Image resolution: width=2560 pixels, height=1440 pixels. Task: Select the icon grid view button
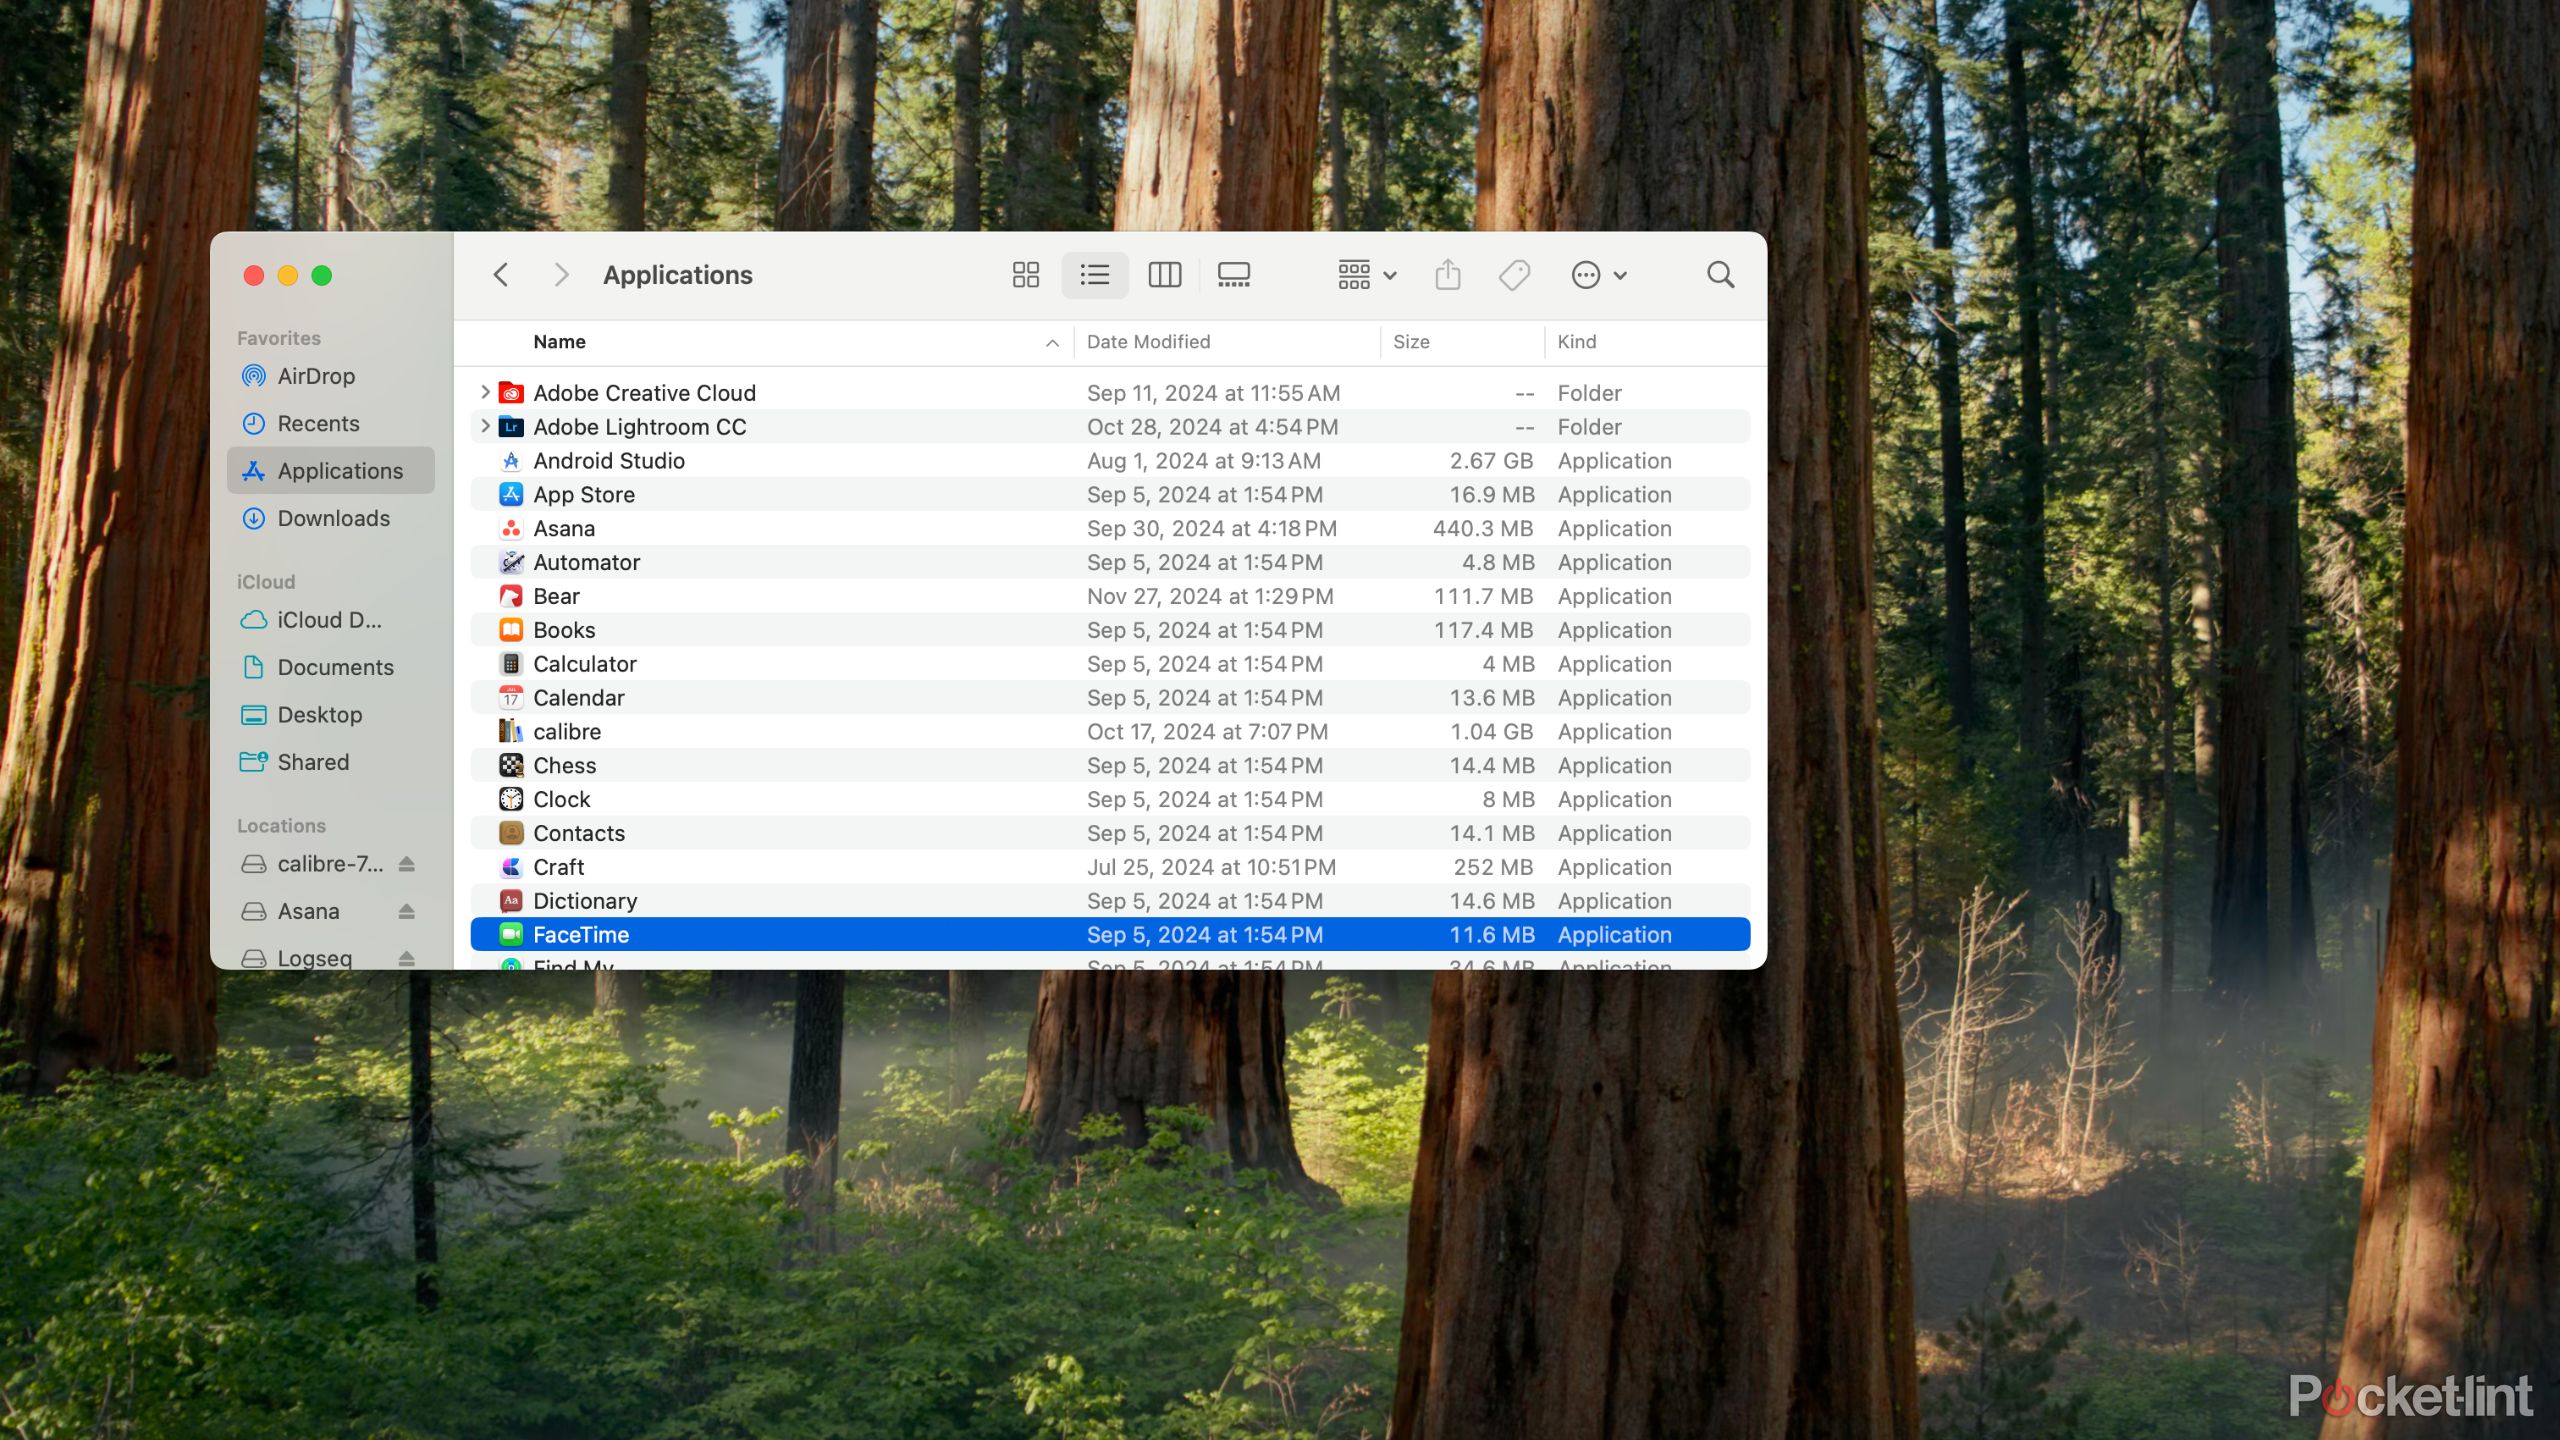pos(1023,274)
